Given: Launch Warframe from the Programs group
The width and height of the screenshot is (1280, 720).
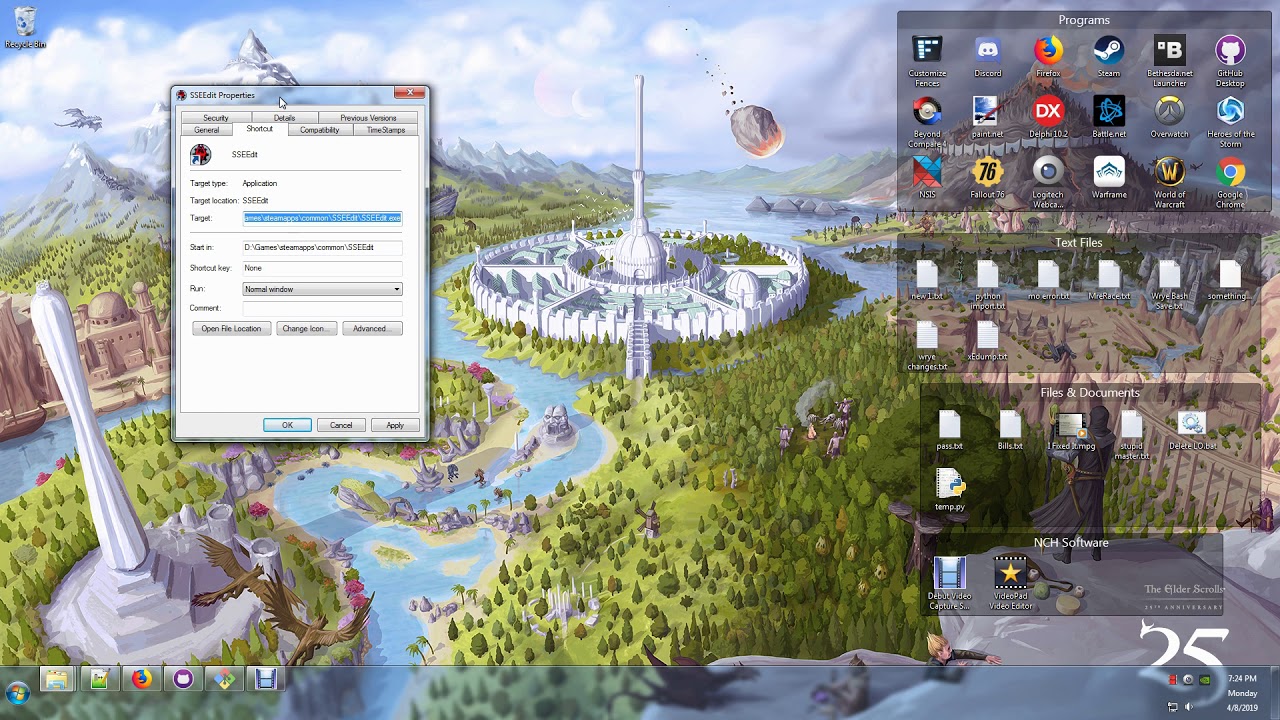Looking at the screenshot, I should tap(1109, 178).
